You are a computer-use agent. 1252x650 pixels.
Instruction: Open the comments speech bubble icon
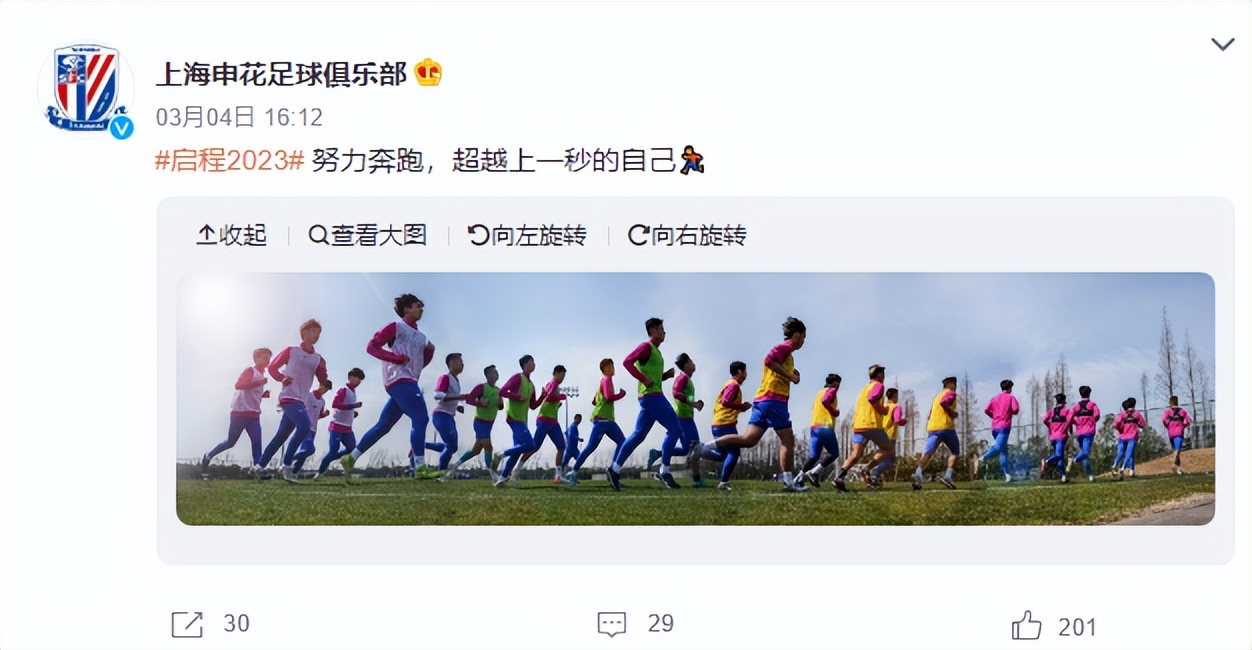tap(612, 625)
